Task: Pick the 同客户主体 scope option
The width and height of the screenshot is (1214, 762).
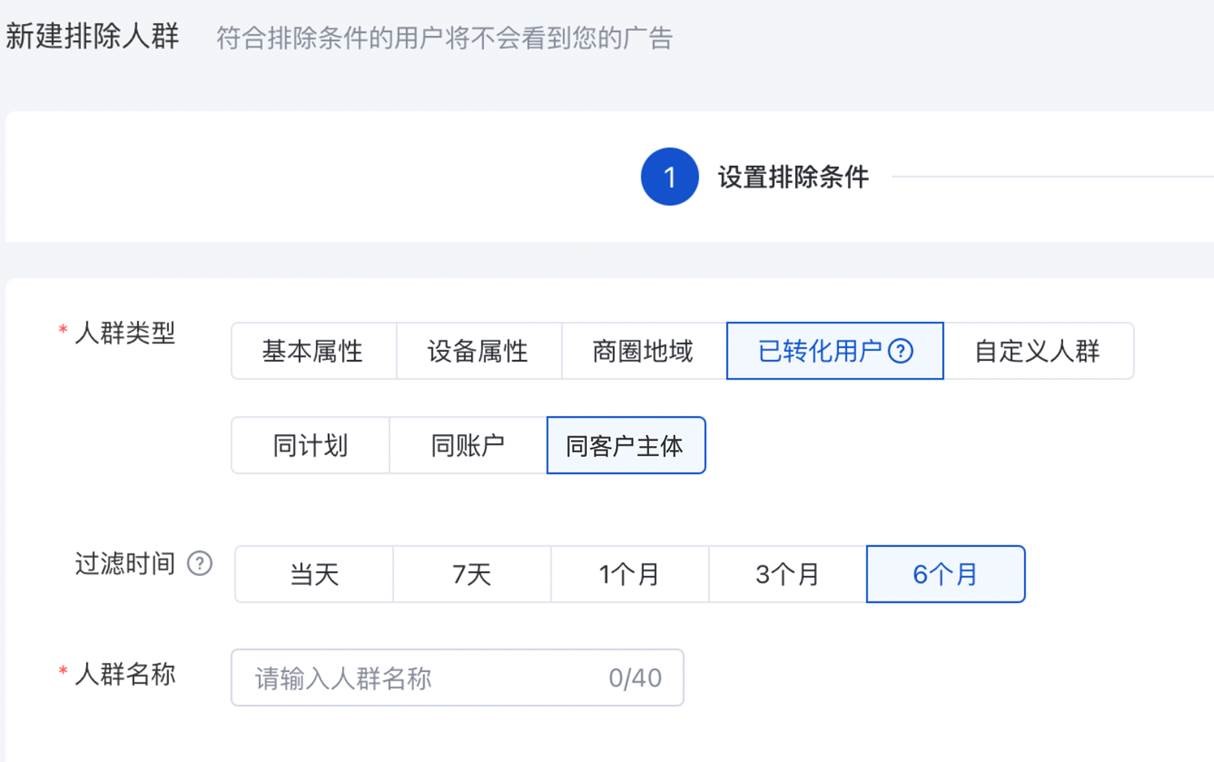Action: coord(625,446)
